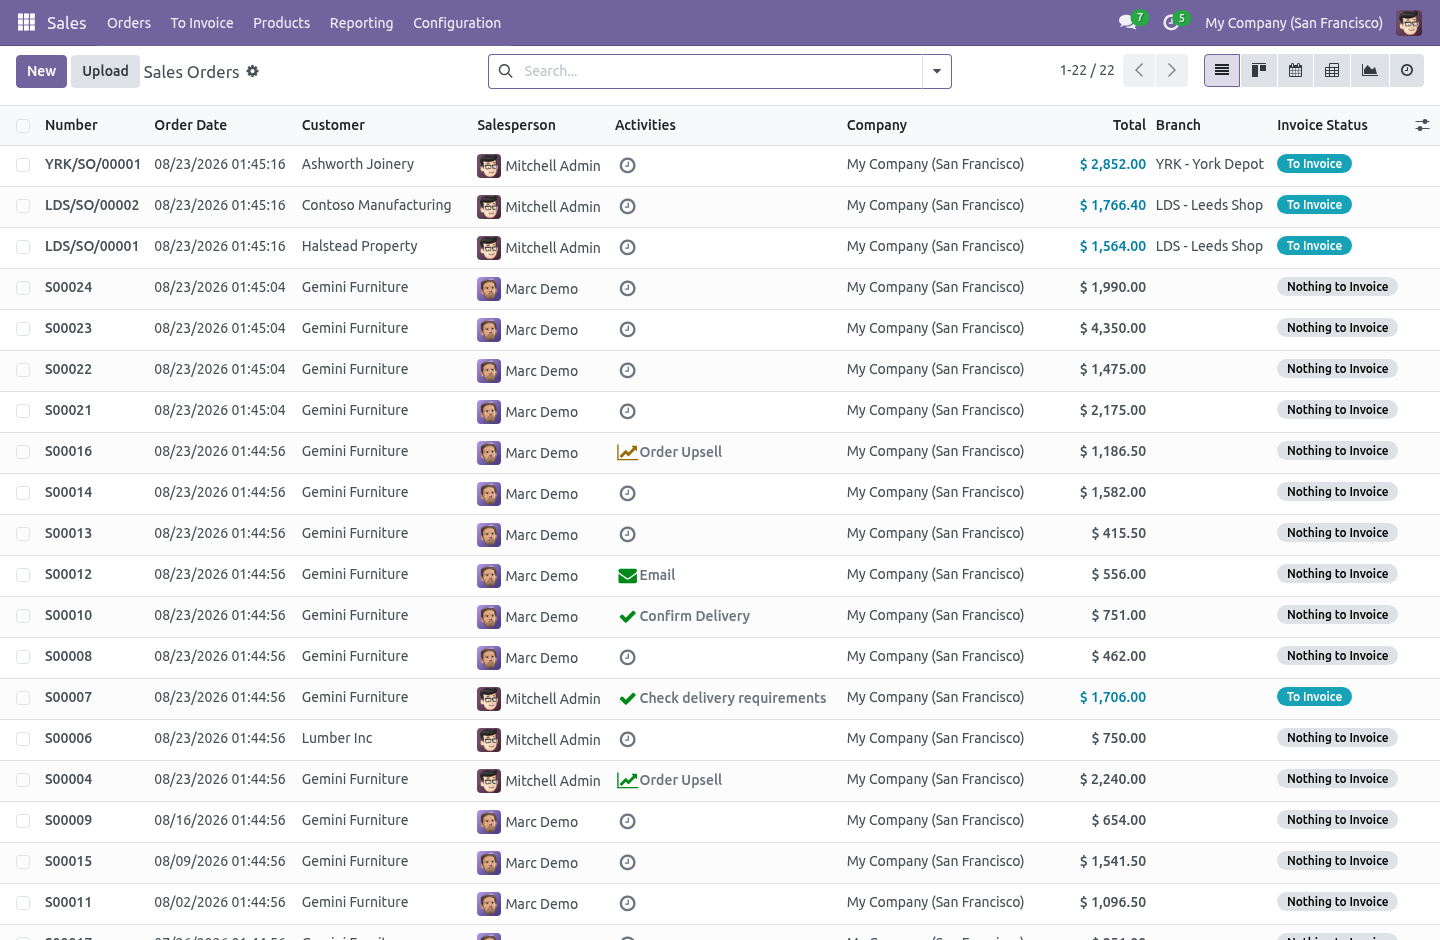Open optional columns toggle dropdown
Image resolution: width=1440 pixels, height=940 pixels.
tap(1422, 125)
